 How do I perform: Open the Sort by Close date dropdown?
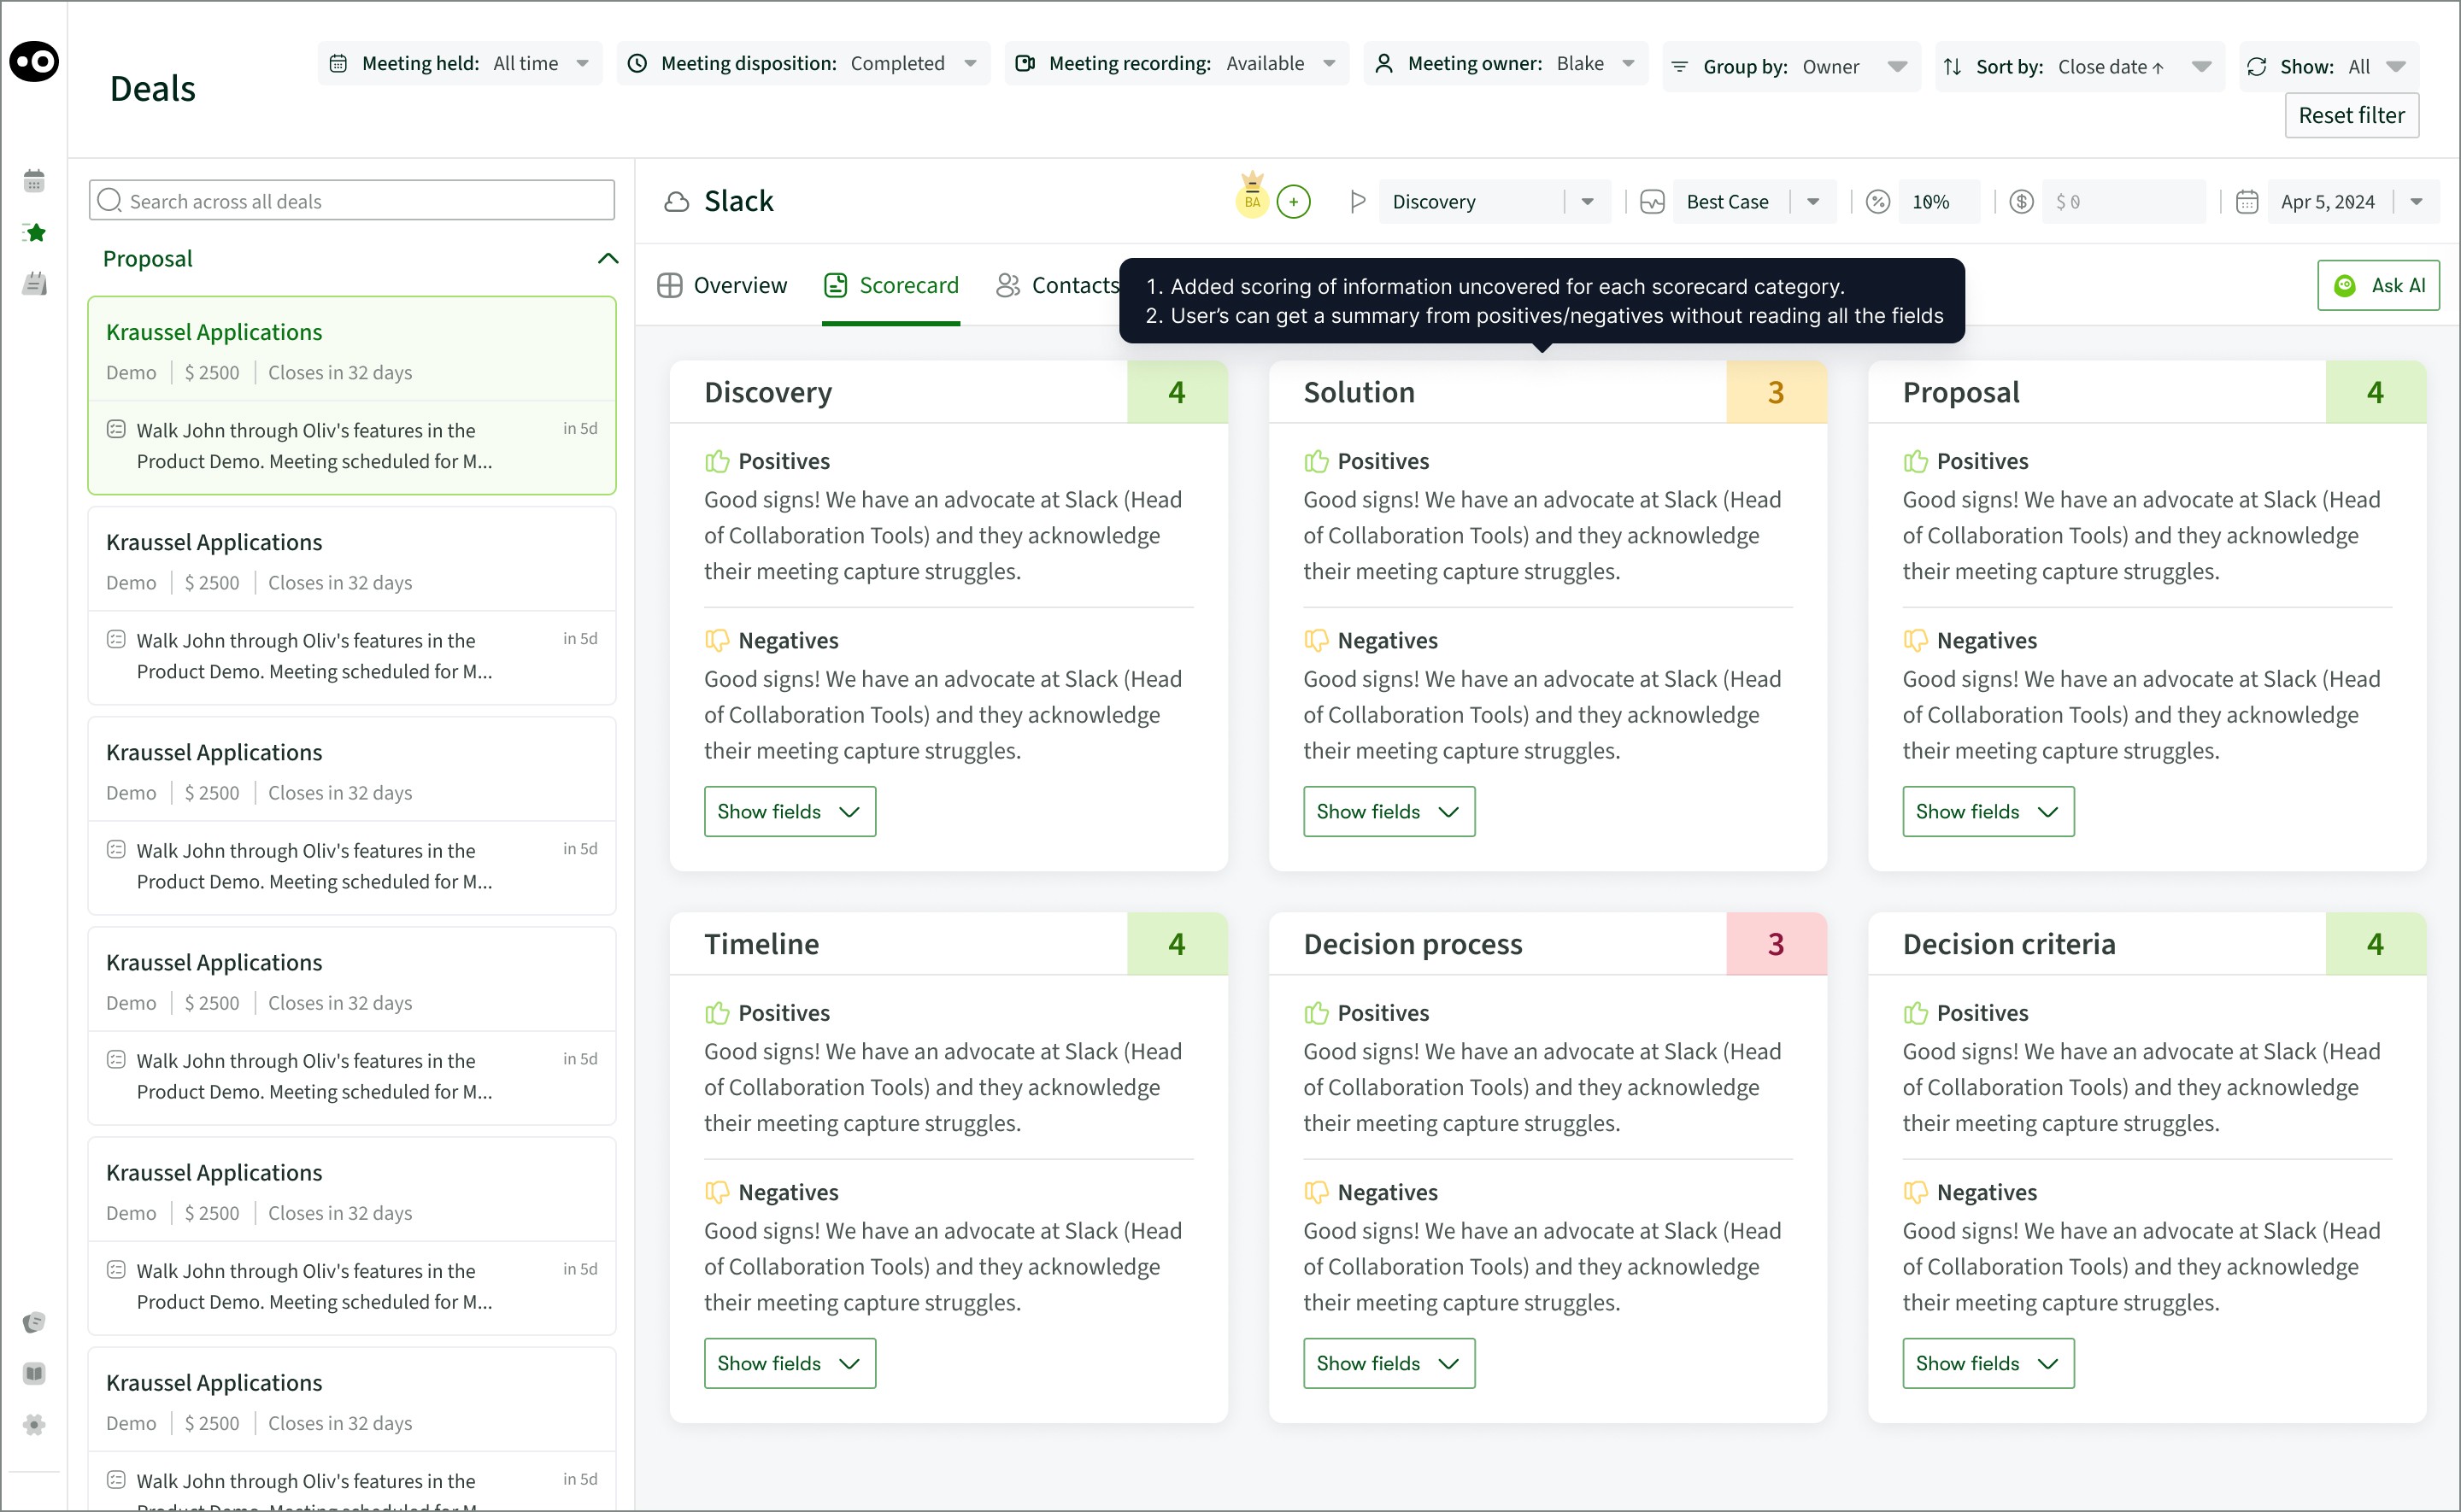click(x=2080, y=67)
